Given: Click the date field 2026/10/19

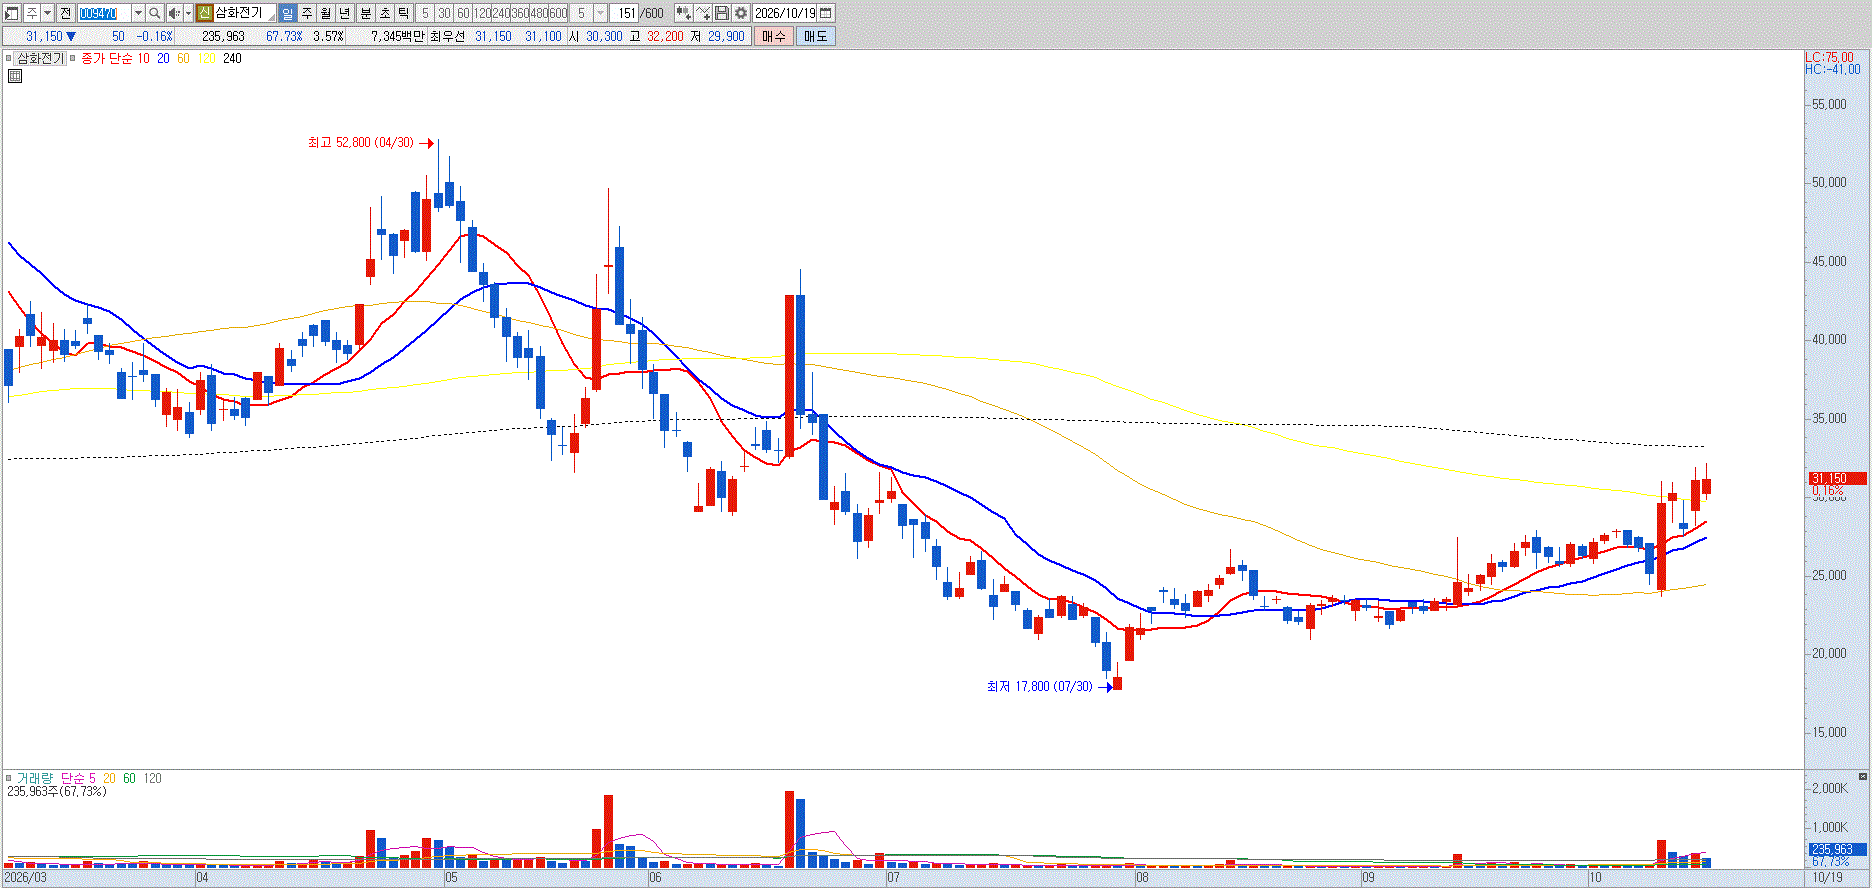Looking at the screenshot, I should click(785, 13).
